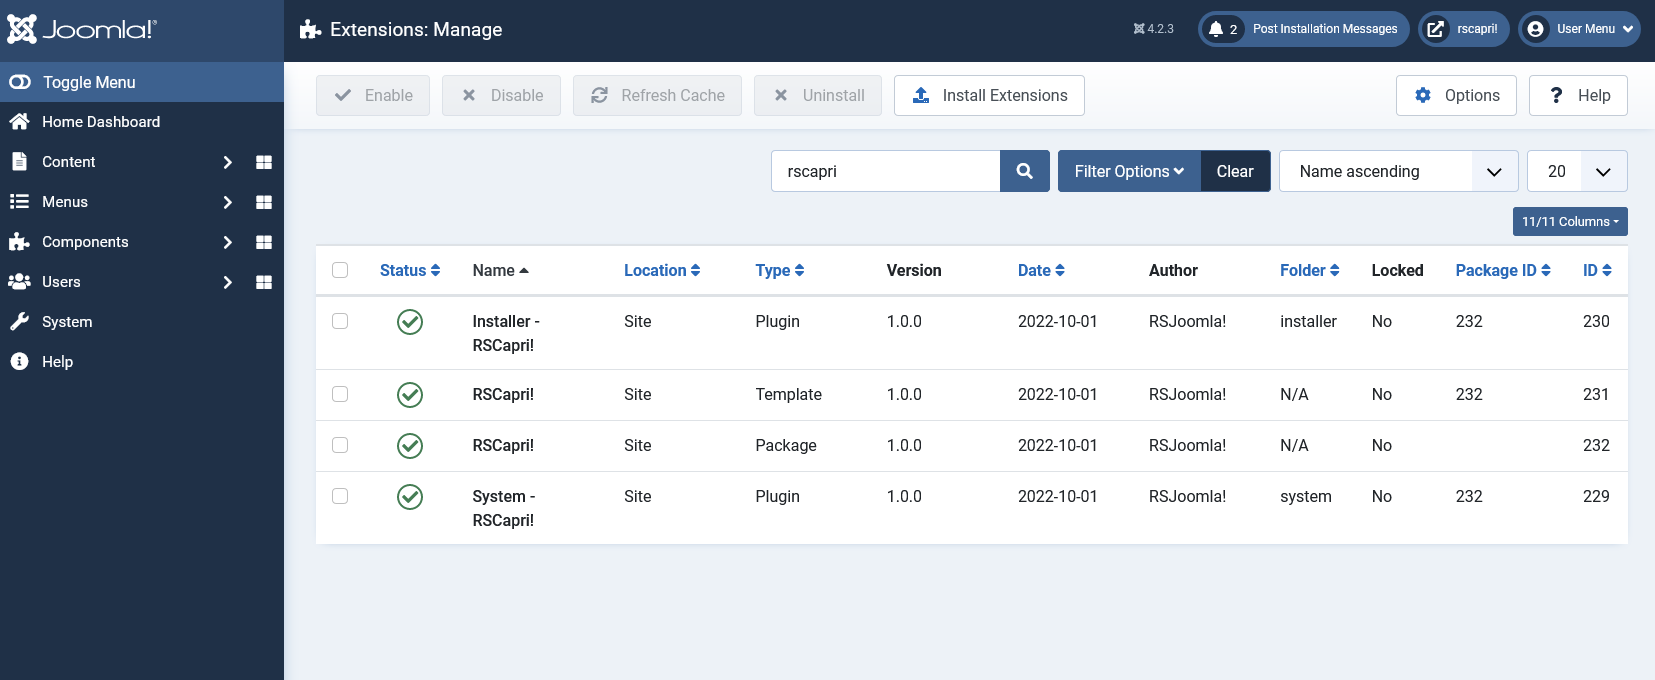
Task: Clear the search filter
Action: click(x=1235, y=171)
